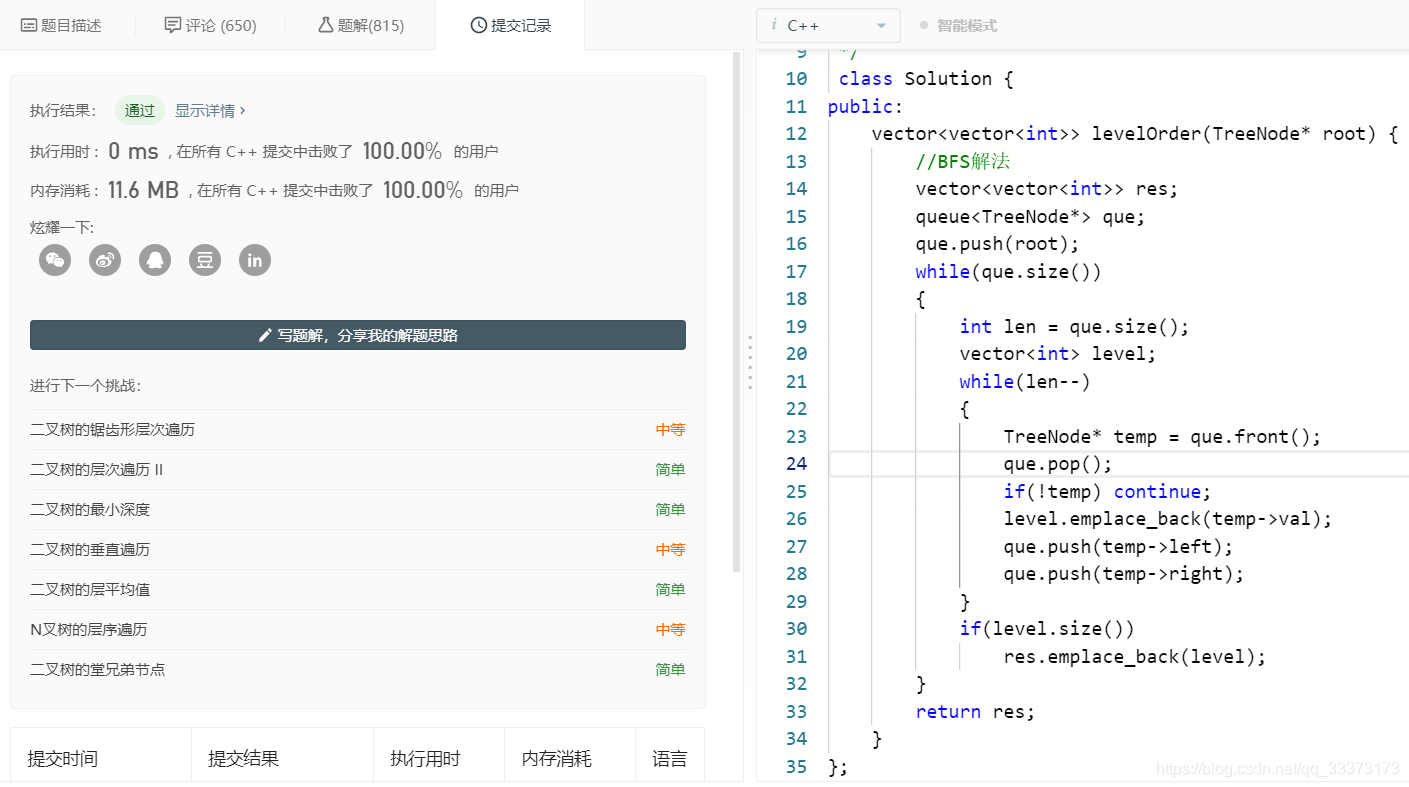Place cursor on que.pop(); line
This screenshot has width=1409, height=787.
point(1058,464)
